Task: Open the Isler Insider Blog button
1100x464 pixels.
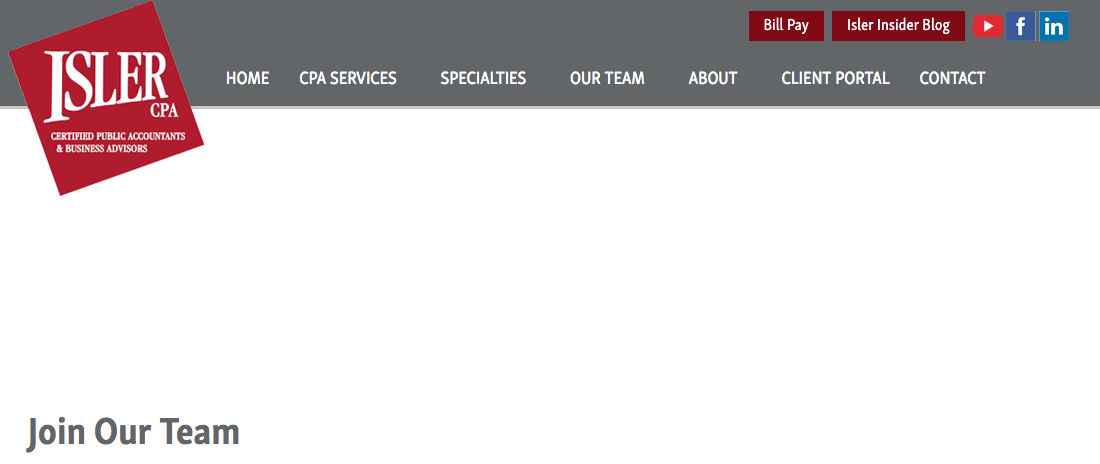Action: (x=898, y=26)
